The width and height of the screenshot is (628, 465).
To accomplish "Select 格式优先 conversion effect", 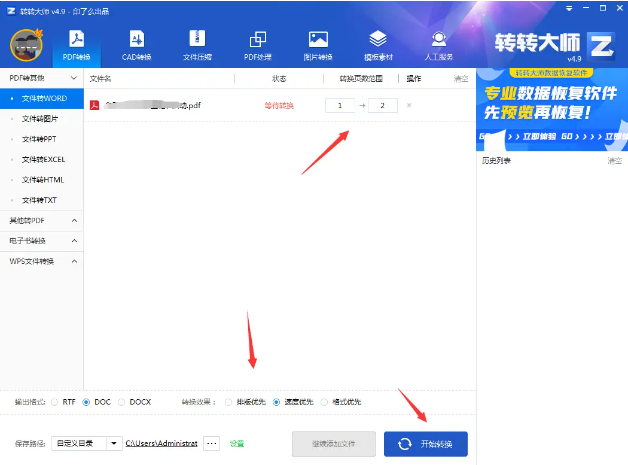I will [x=324, y=402].
